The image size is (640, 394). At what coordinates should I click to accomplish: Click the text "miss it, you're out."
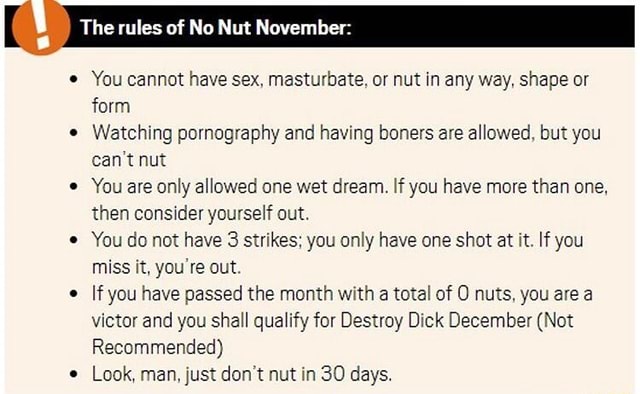(166, 267)
